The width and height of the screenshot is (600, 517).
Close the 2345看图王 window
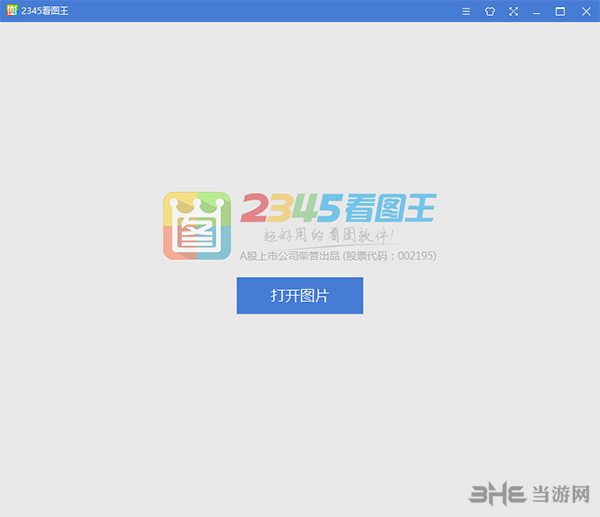pos(586,11)
